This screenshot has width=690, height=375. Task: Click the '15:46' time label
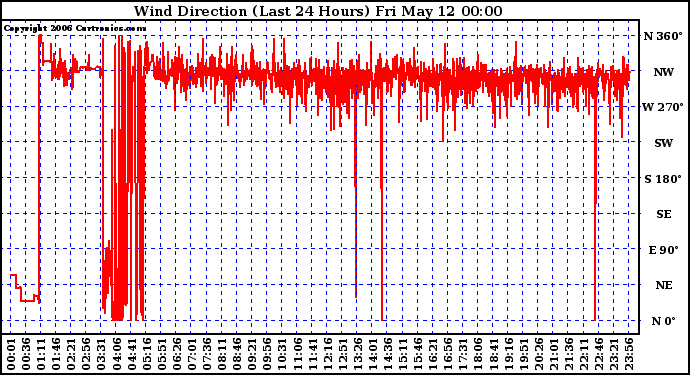[x=418, y=355]
